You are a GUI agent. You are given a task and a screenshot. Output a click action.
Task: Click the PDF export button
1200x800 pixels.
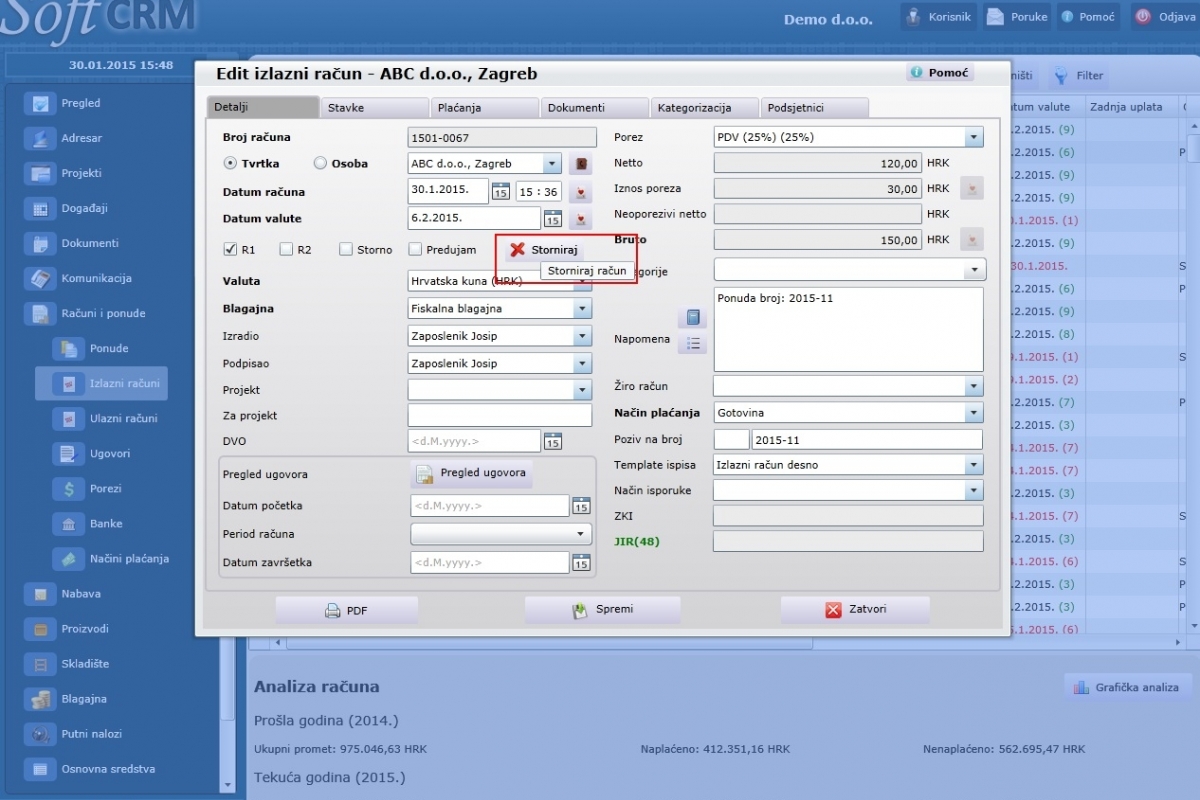[346, 610]
